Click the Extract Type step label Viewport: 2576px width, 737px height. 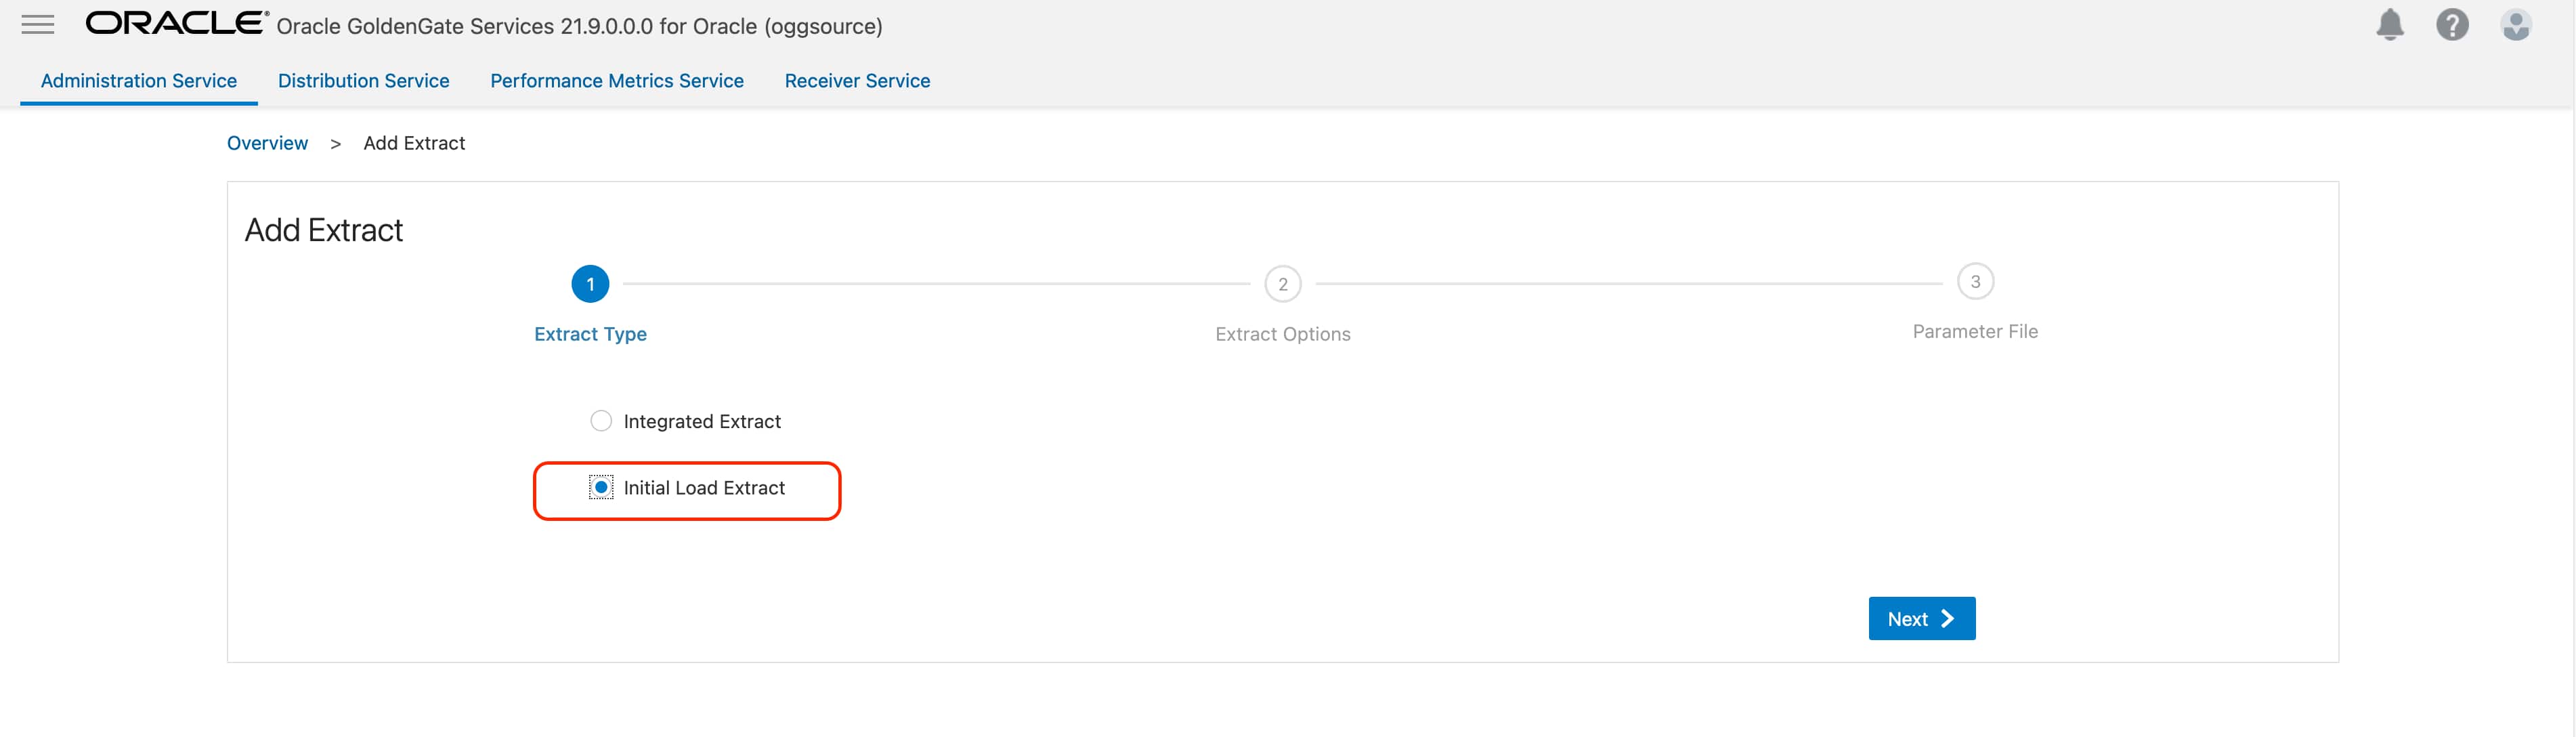tap(590, 334)
